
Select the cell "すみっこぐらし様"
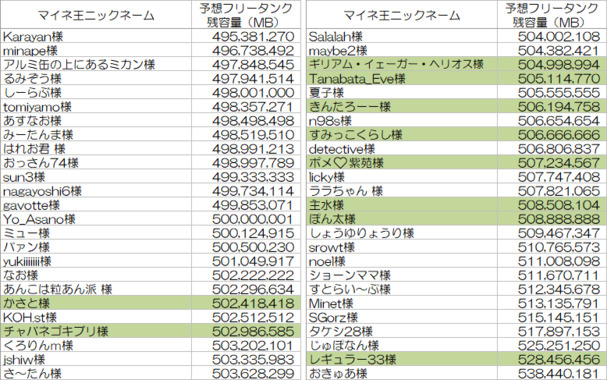402,135
